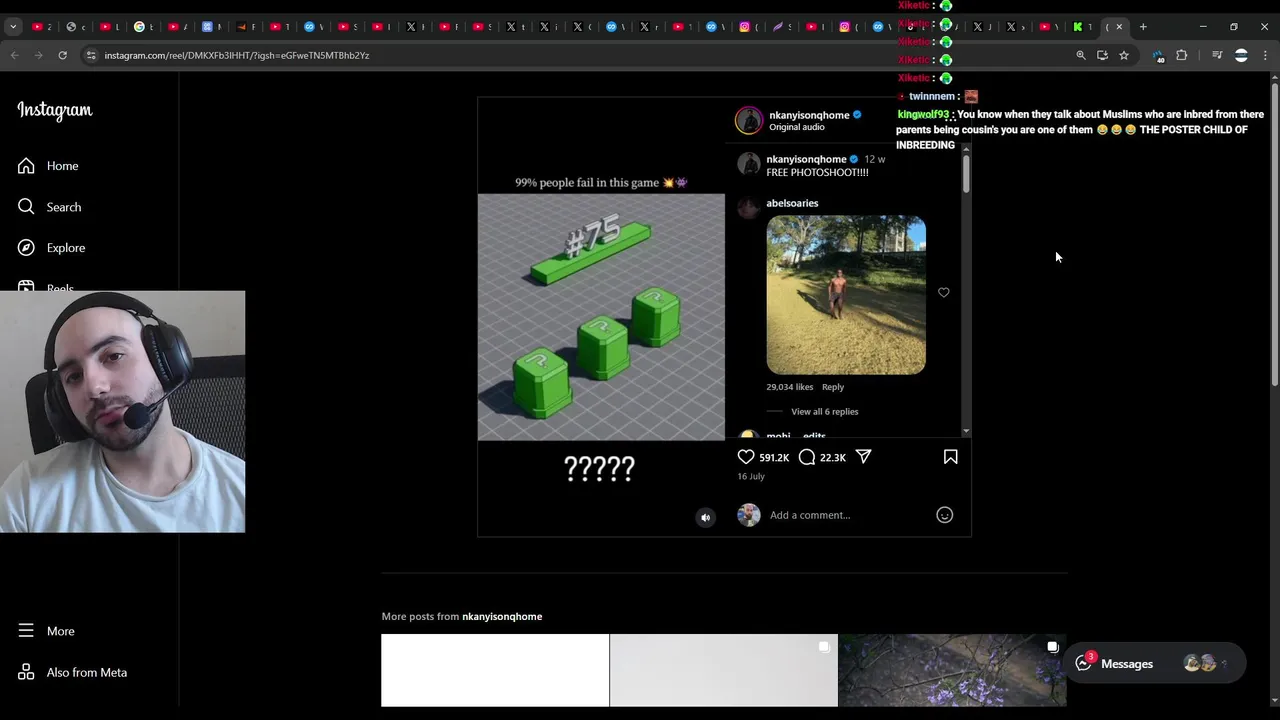Open the jacaranda flowers post thumbnail
The image size is (1280, 720).
(952, 670)
